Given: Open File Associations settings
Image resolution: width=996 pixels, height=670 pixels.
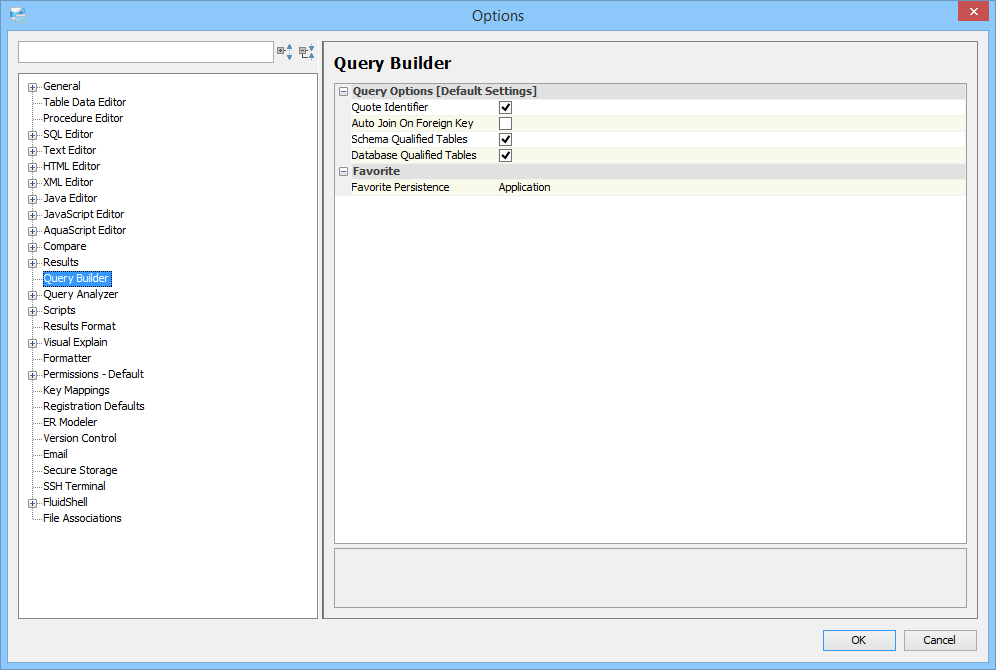Looking at the screenshot, I should tap(82, 518).
